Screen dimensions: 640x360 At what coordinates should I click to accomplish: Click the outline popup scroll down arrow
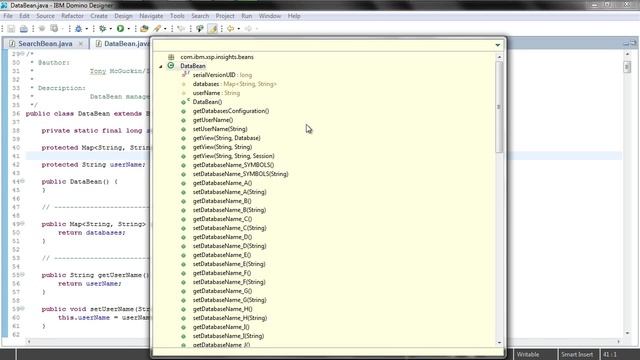[499, 343]
